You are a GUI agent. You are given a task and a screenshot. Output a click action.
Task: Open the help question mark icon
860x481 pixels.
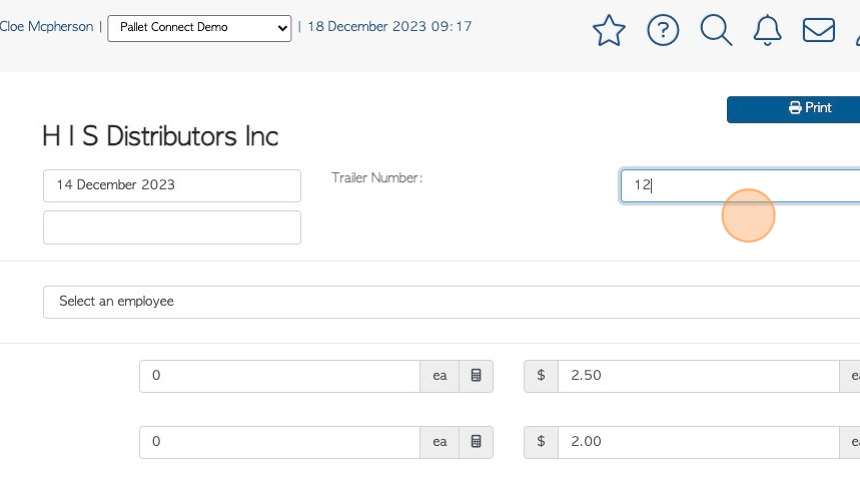663,30
